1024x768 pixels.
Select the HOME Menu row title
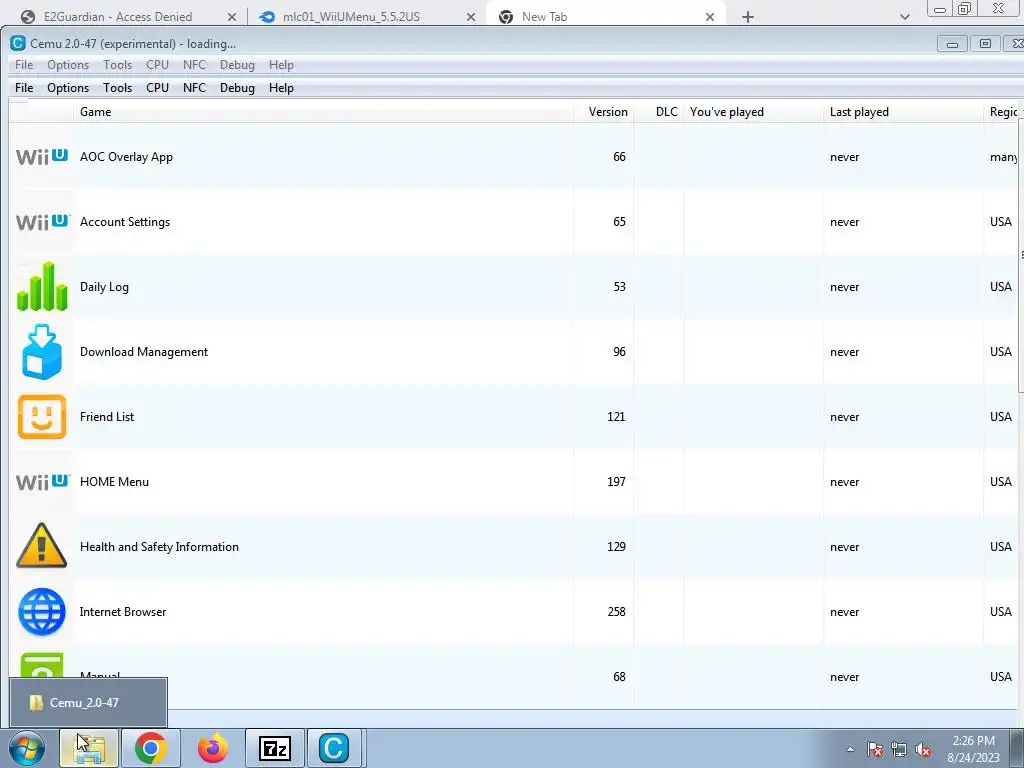(x=114, y=482)
